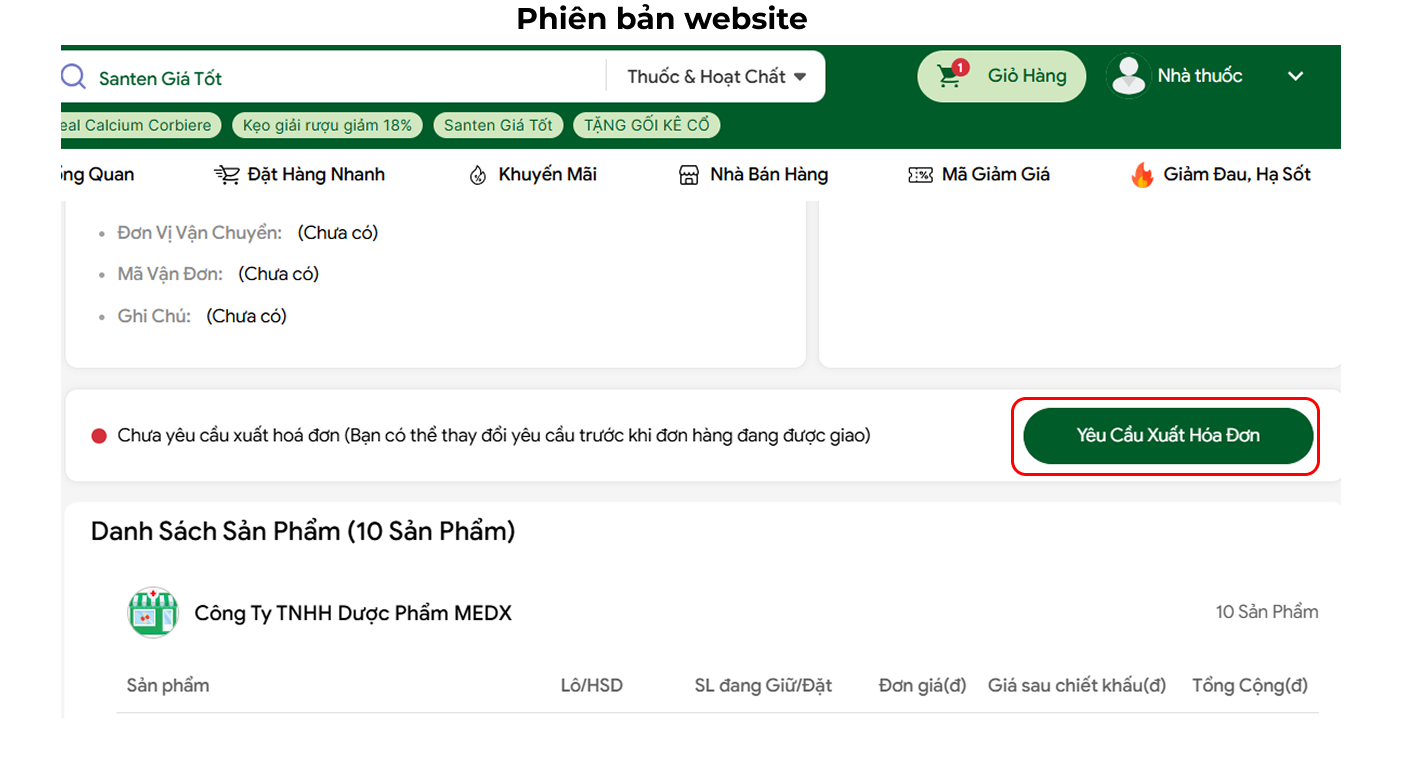Click the Nhà thuốc account label

1200,76
